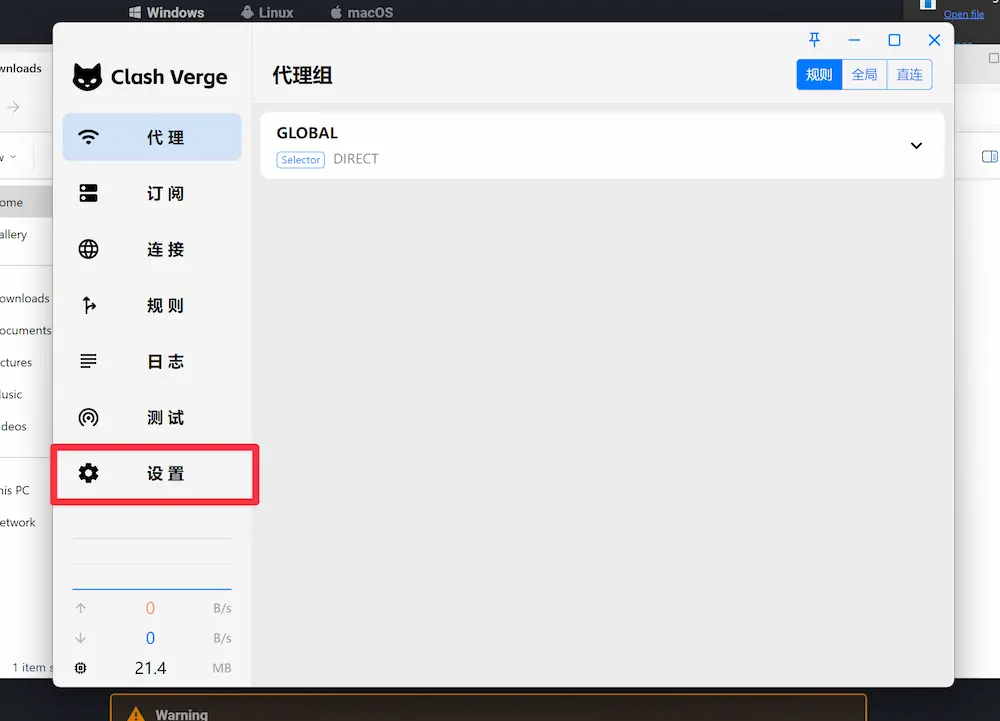Click the Clash Verge cat logo
Screen dimensions: 1000x721
[88, 77]
